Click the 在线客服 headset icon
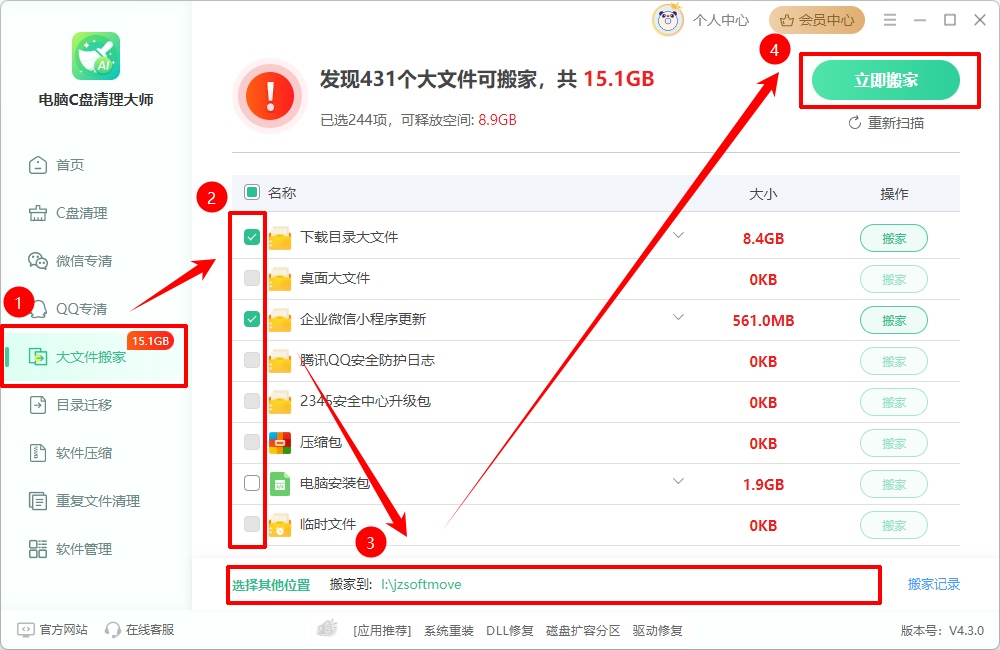 click(113, 630)
